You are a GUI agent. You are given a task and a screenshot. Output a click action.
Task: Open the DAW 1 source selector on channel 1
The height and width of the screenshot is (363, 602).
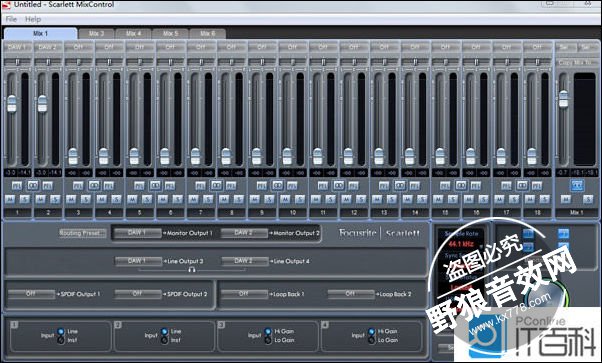pos(17,47)
